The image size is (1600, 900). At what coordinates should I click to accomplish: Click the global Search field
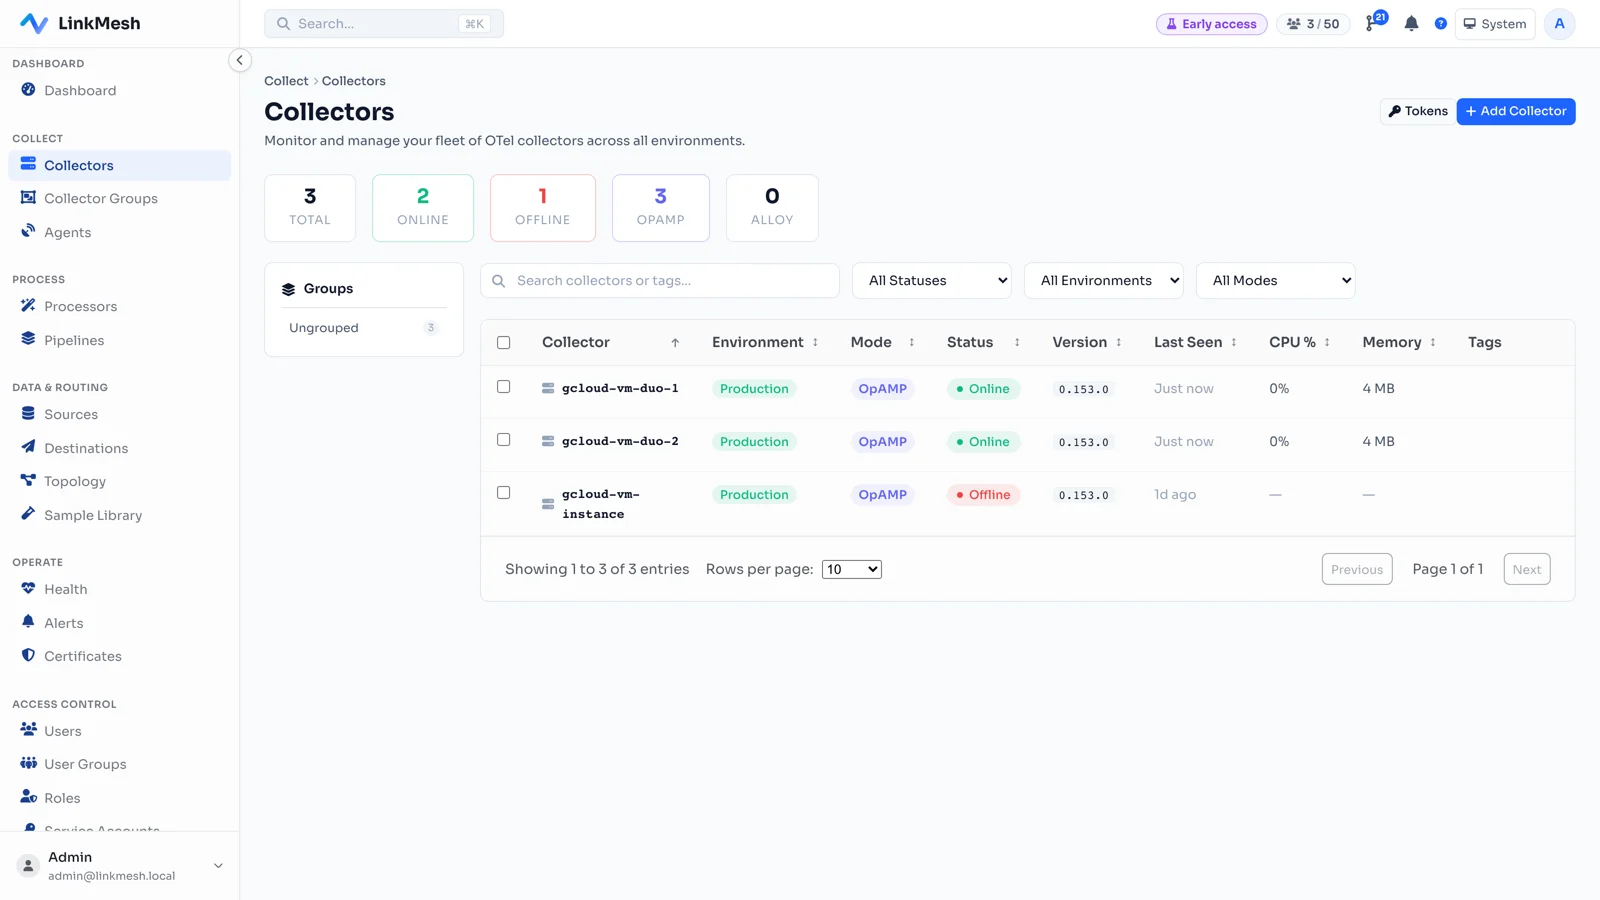(384, 23)
